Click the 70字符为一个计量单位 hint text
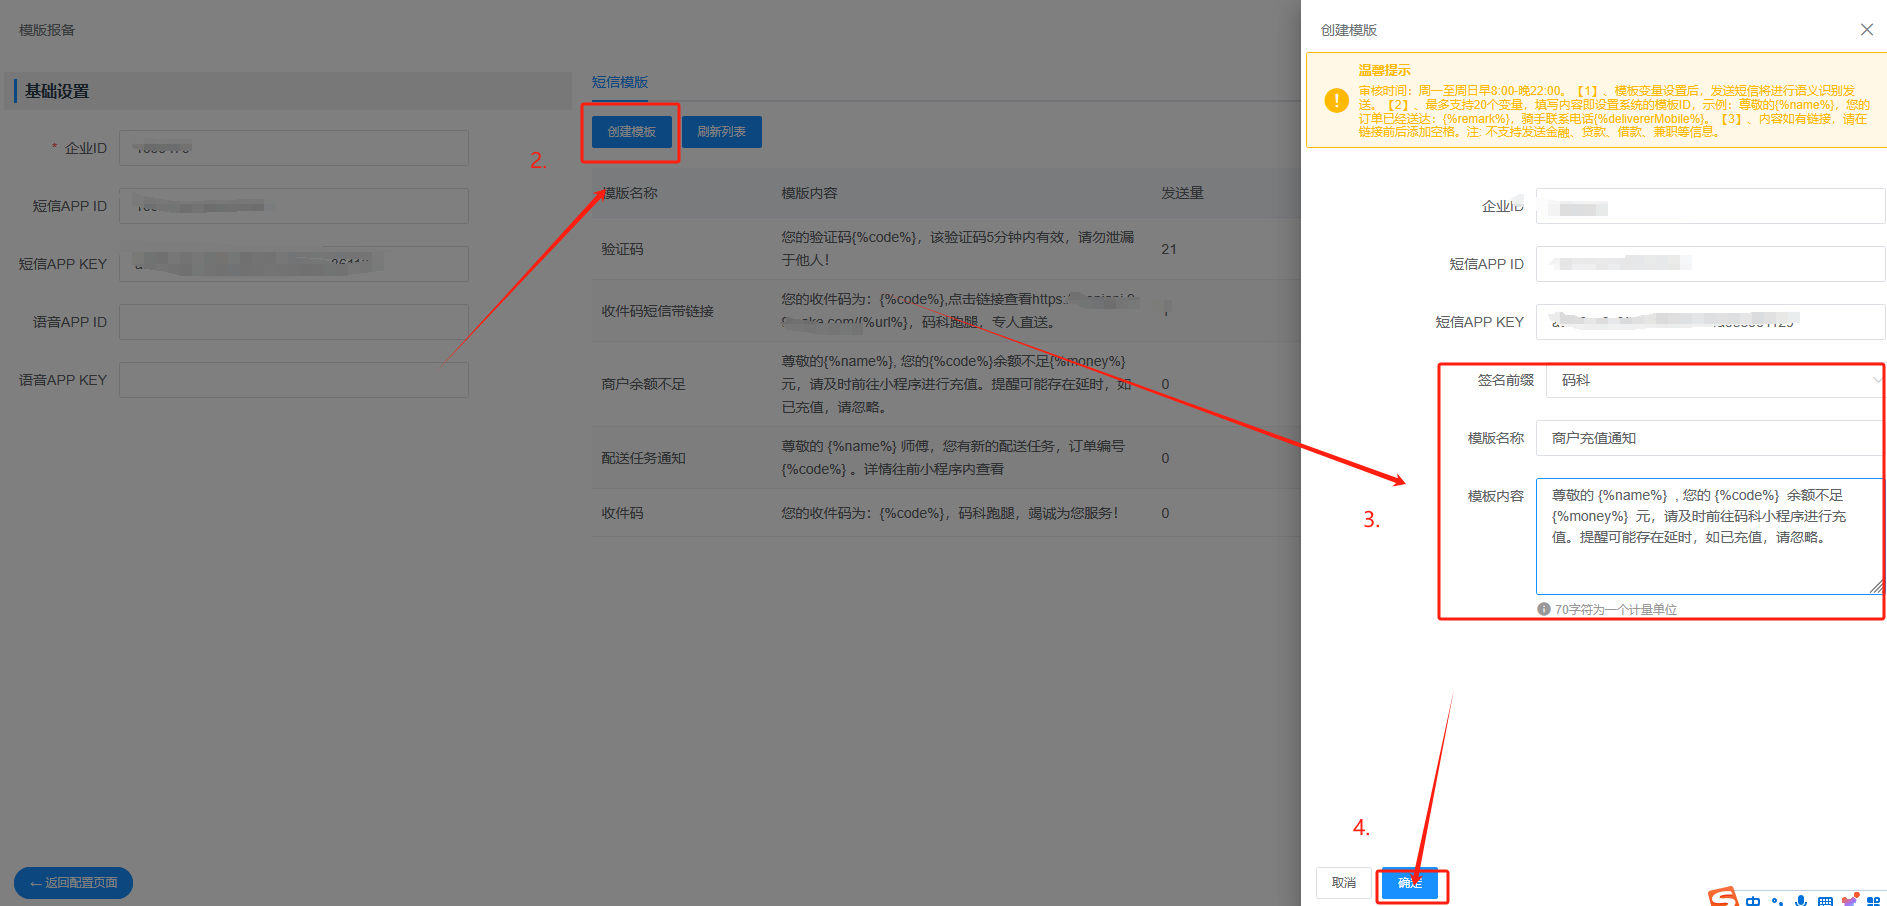Viewport: 1887px width, 906px height. 1616,609
